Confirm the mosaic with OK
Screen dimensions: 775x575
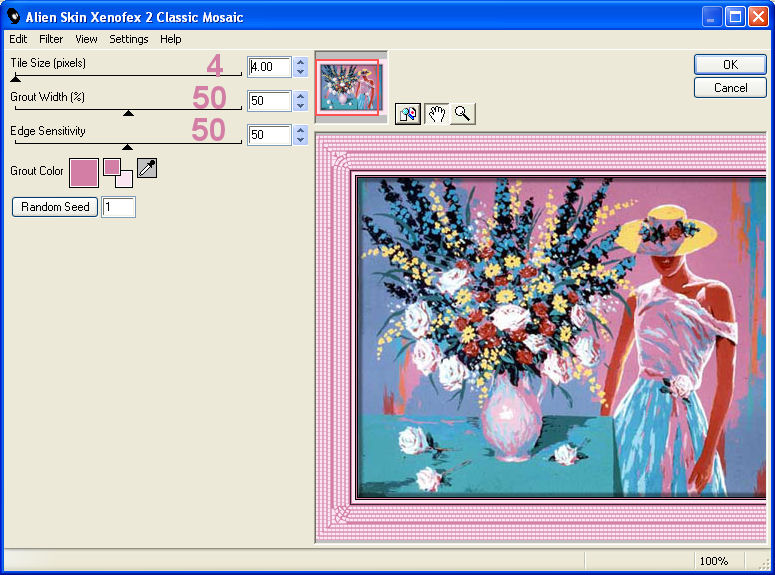[x=730, y=64]
